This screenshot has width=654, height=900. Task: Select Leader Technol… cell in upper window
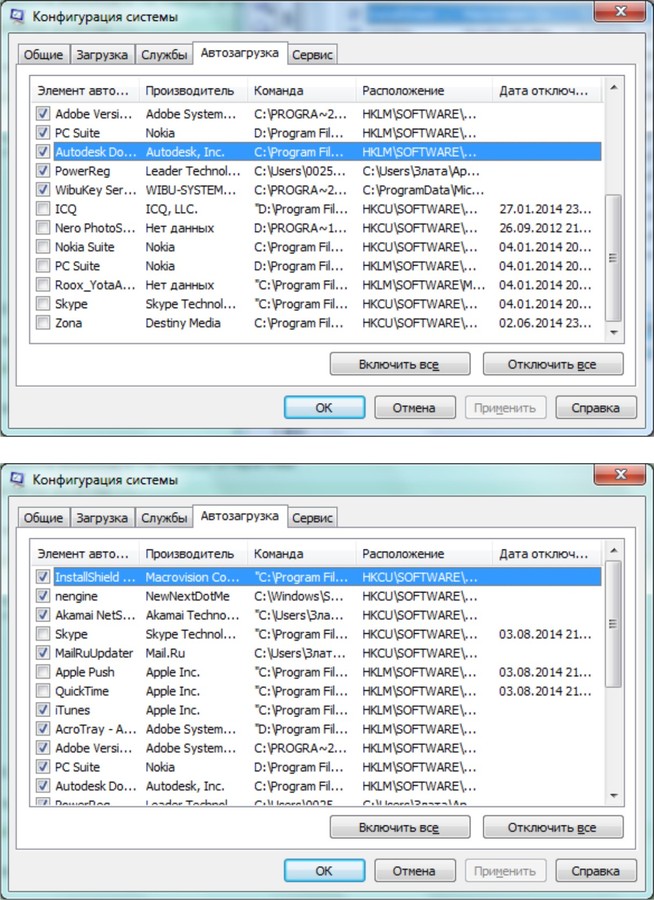point(193,171)
